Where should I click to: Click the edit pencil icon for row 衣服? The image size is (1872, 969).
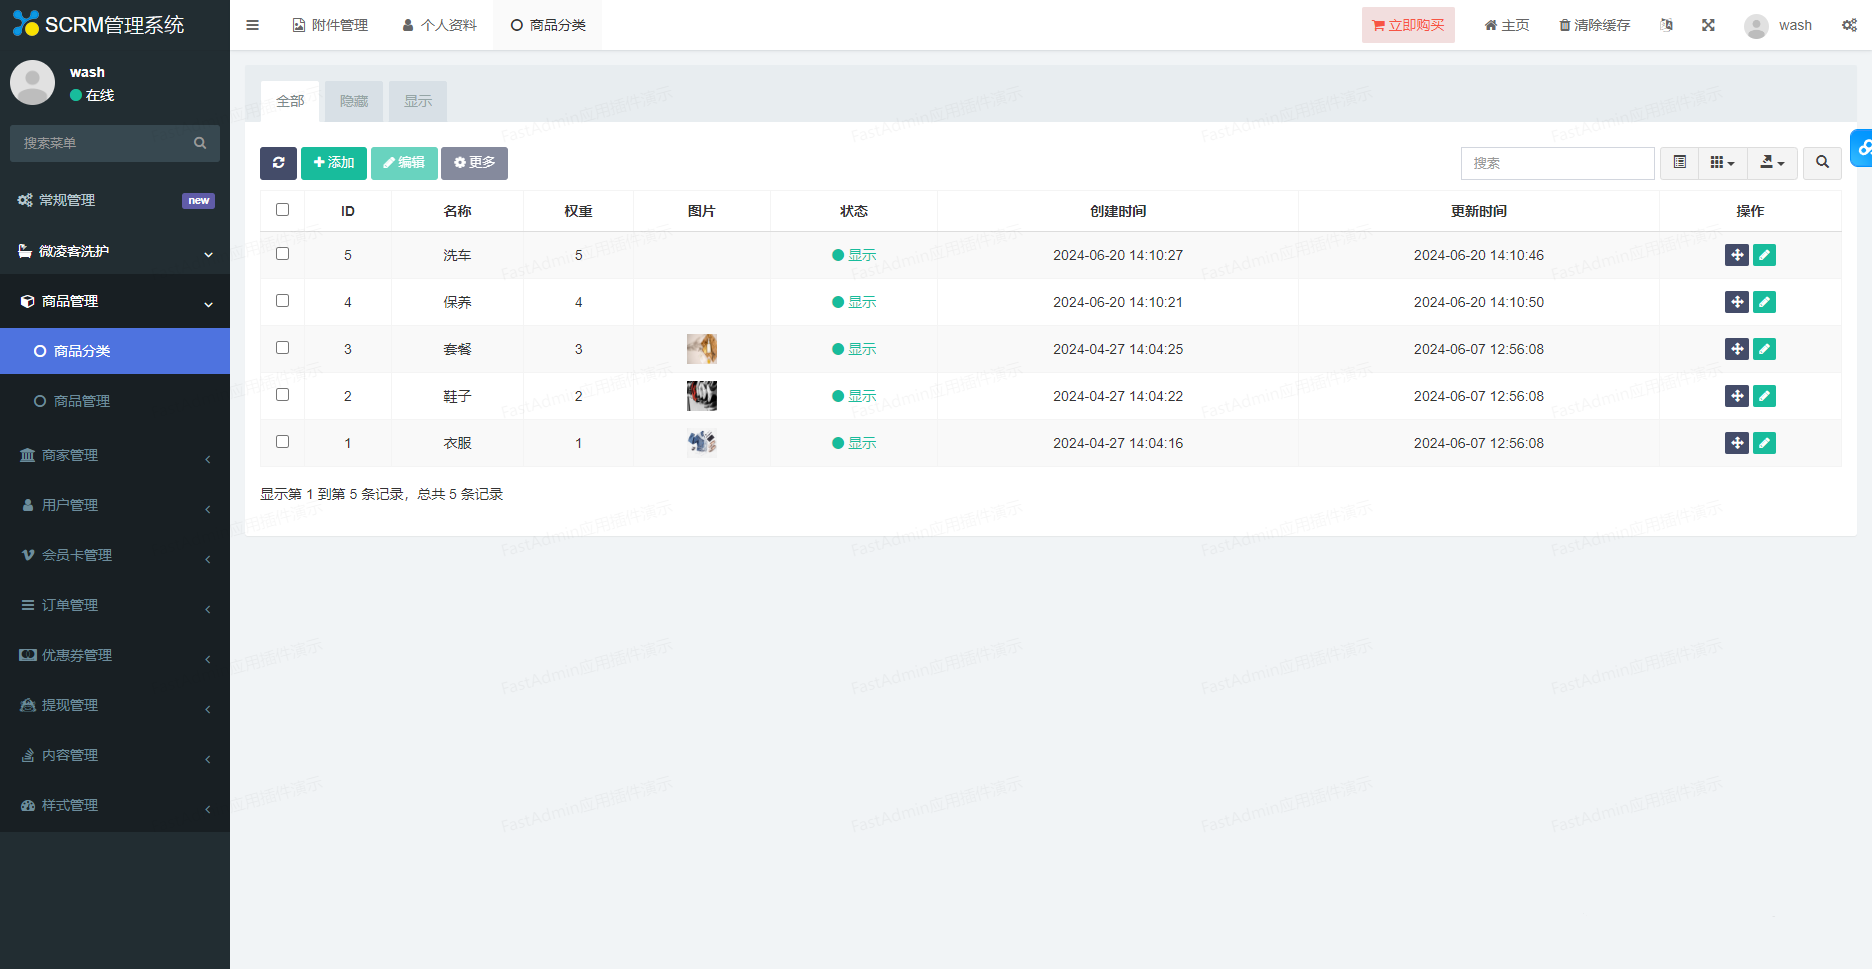tap(1765, 443)
